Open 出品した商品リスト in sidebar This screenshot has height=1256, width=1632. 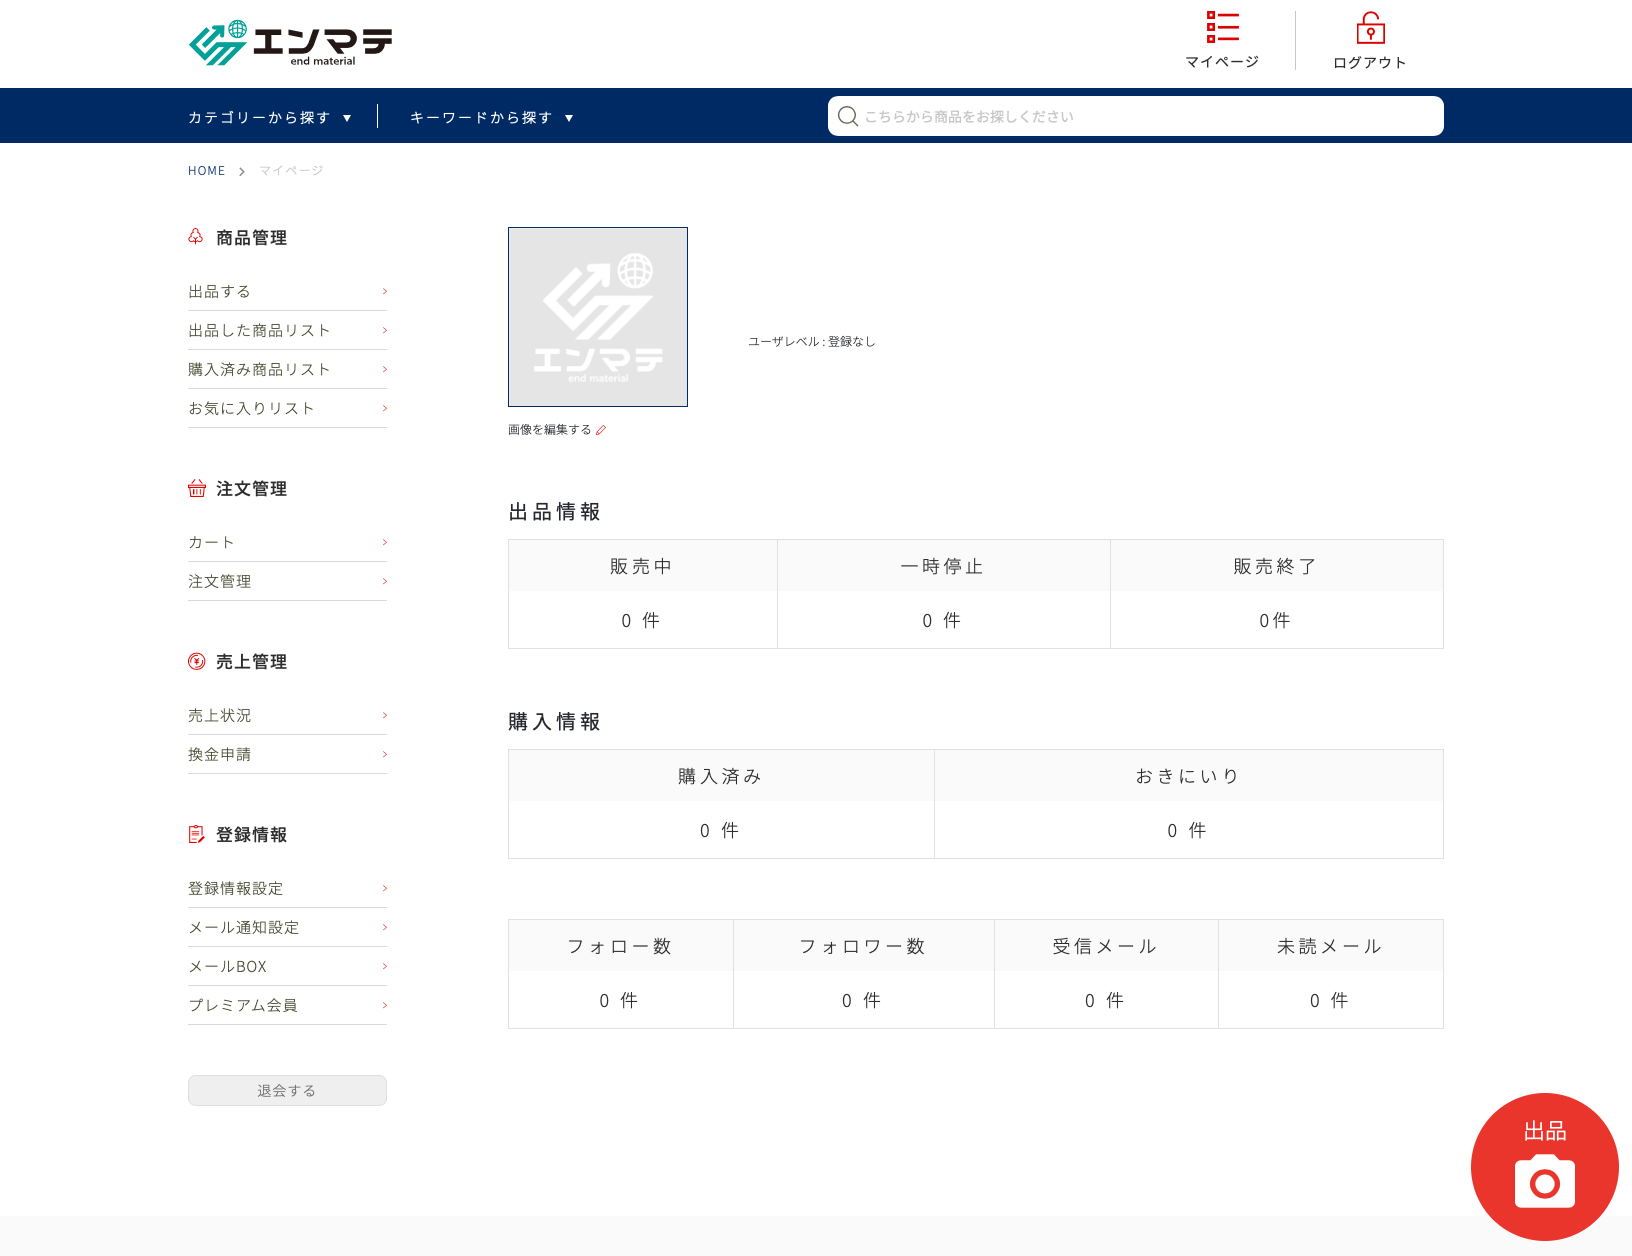coord(259,331)
